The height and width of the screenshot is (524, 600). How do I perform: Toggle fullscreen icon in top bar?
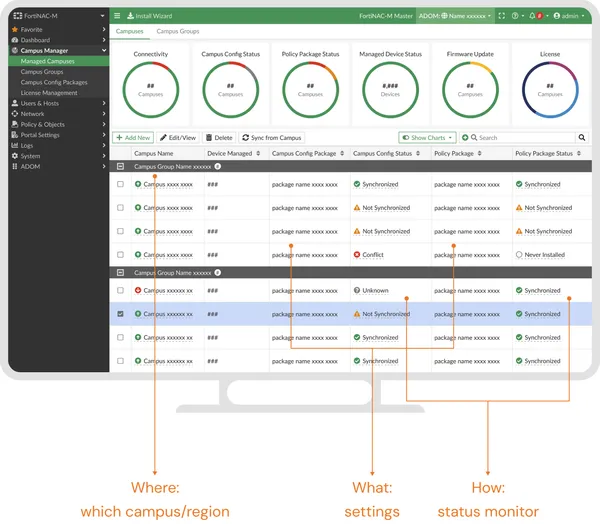point(502,16)
